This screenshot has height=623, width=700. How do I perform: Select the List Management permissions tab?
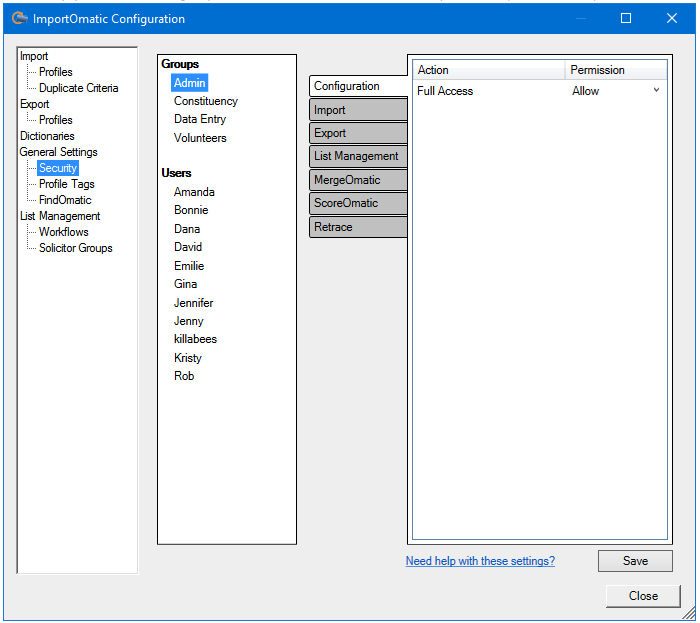(358, 156)
